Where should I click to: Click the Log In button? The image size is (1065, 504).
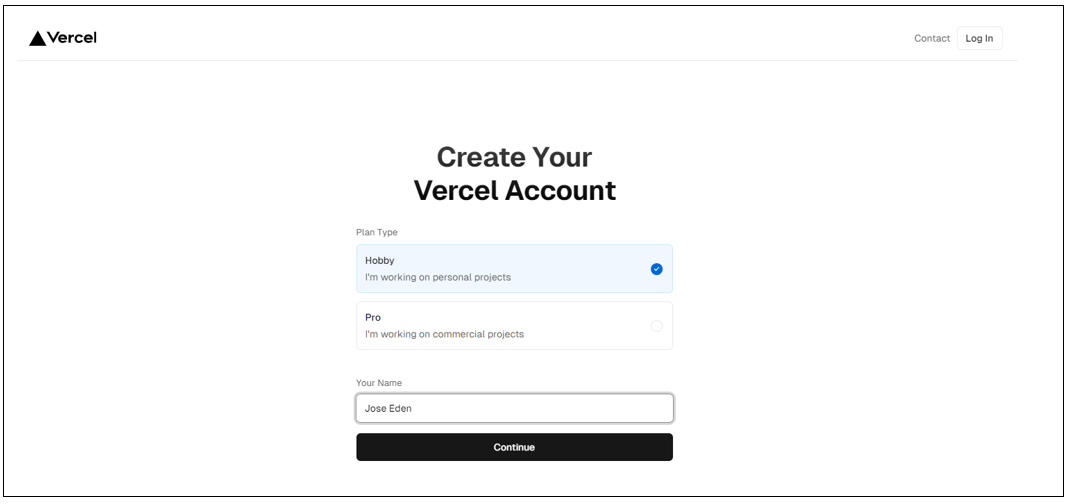979,39
